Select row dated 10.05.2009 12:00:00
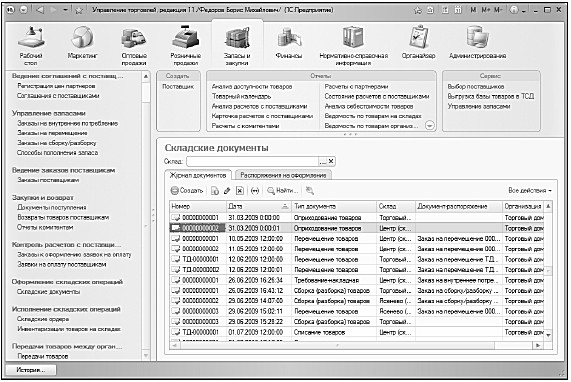This screenshot has height=382, width=571. click(x=357, y=239)
